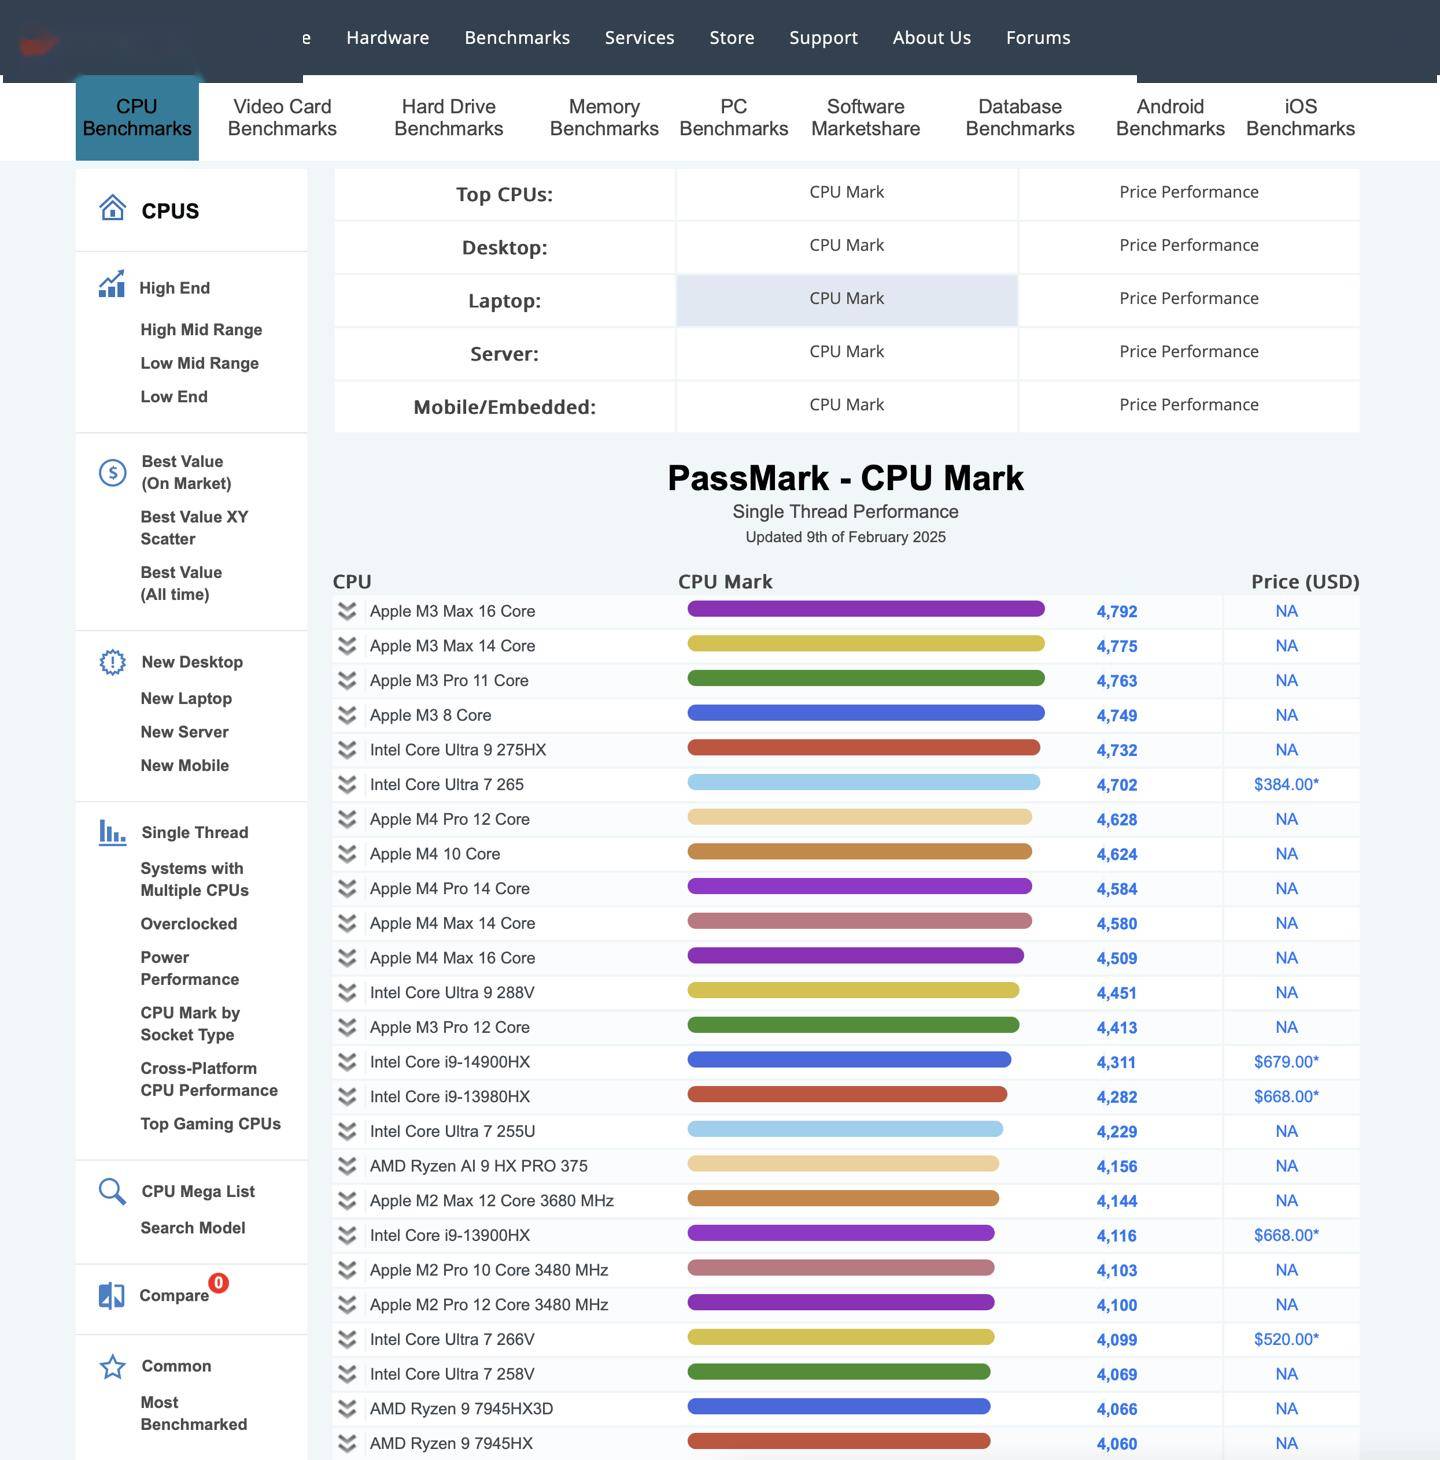Click the New Desktop badge icon

coord(112,662)
